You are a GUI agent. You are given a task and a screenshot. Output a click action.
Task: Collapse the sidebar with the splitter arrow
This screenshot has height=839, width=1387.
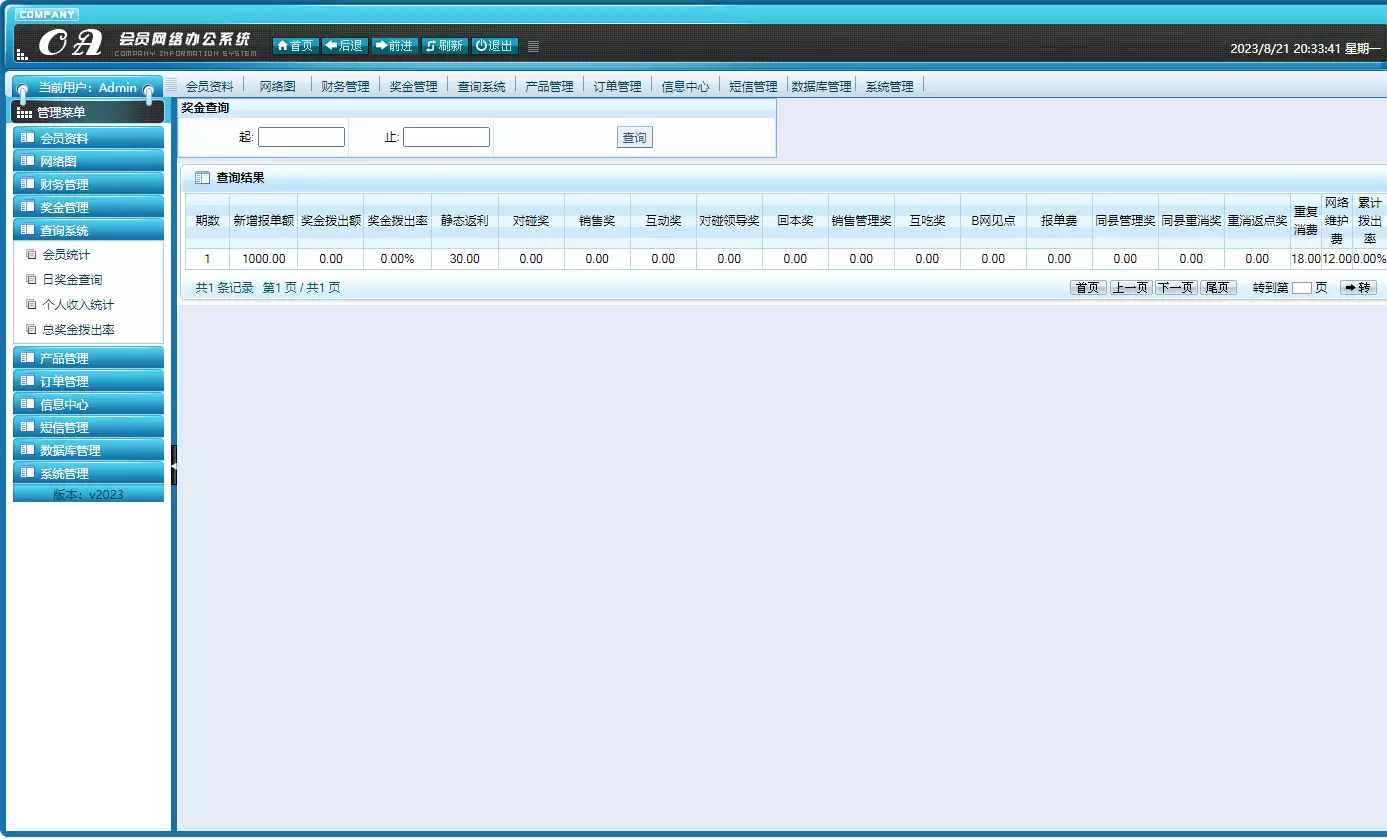(x=174, y=466)
